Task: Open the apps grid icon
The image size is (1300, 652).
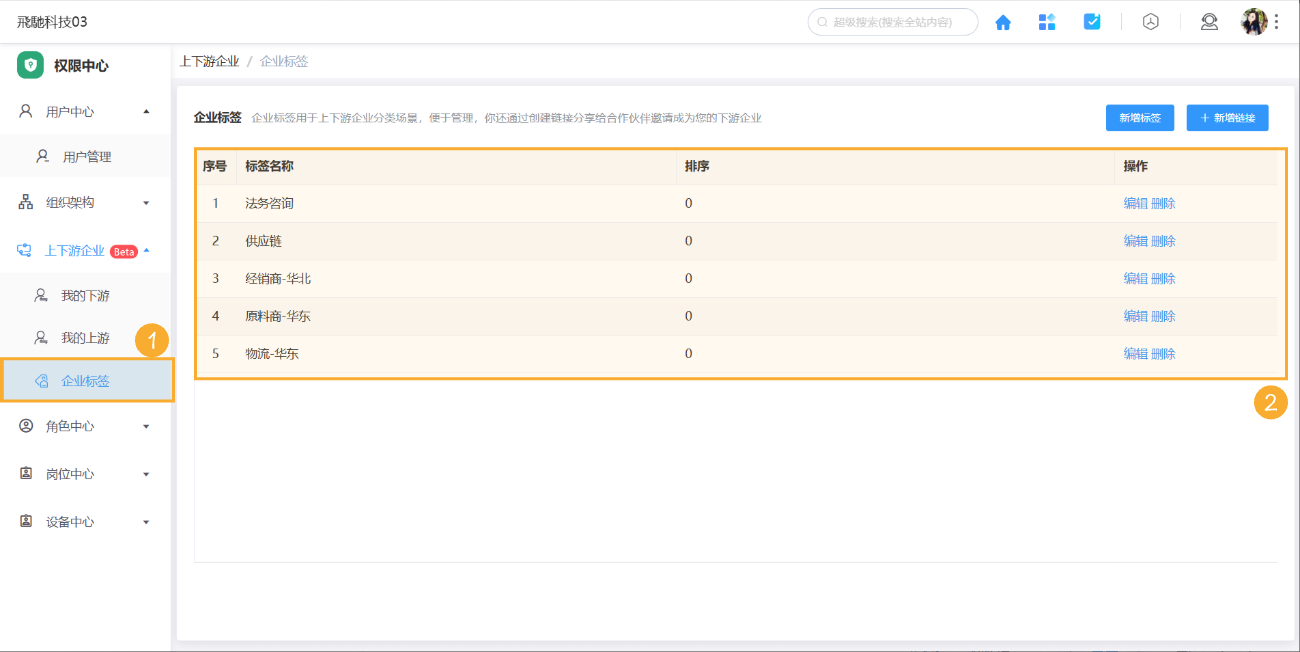Action: [1047, 22]
